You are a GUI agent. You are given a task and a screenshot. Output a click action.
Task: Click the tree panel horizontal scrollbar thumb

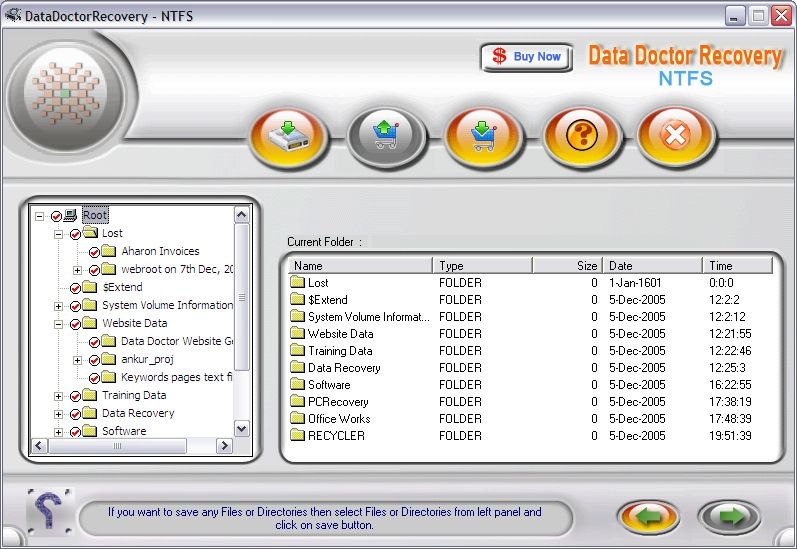[117, 446]
